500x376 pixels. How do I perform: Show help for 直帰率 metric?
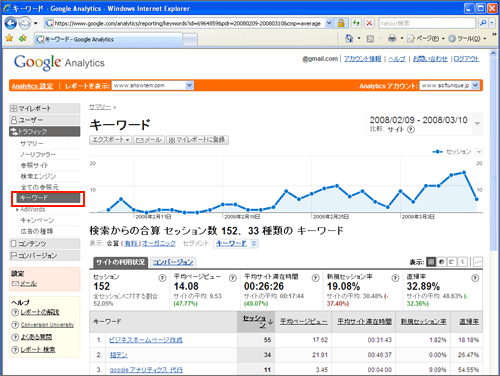click(475, 278)
